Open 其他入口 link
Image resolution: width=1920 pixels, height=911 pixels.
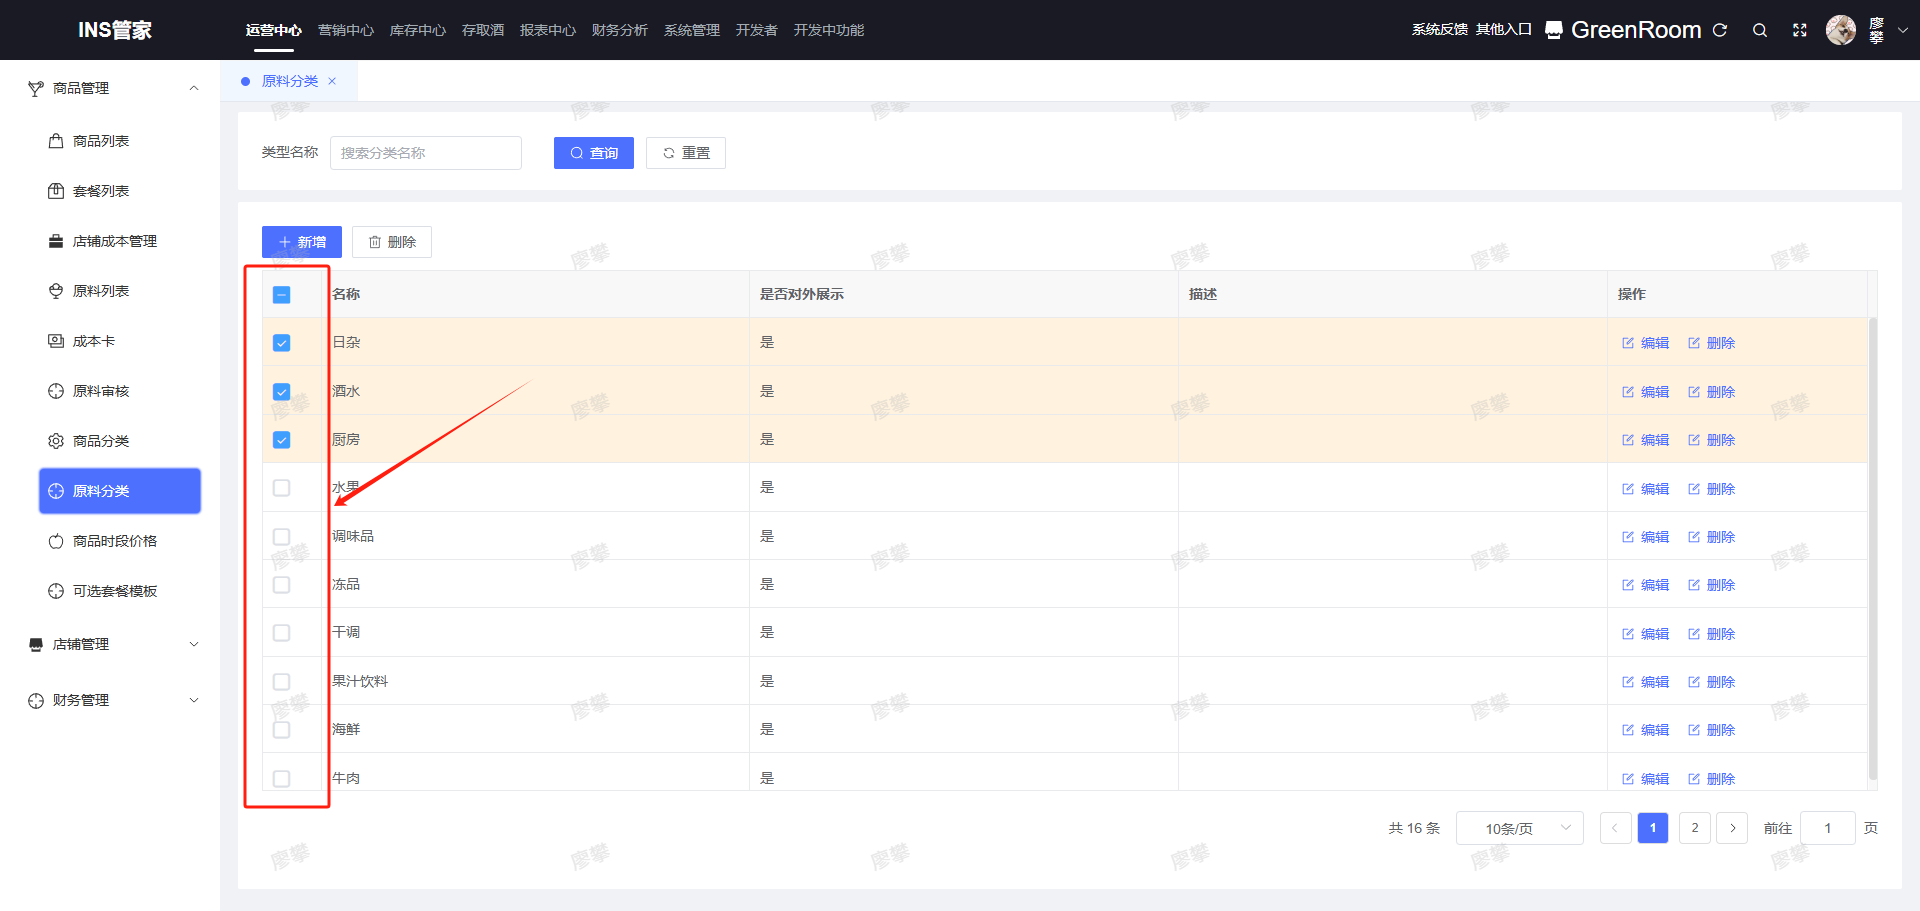click(1504, 30)
